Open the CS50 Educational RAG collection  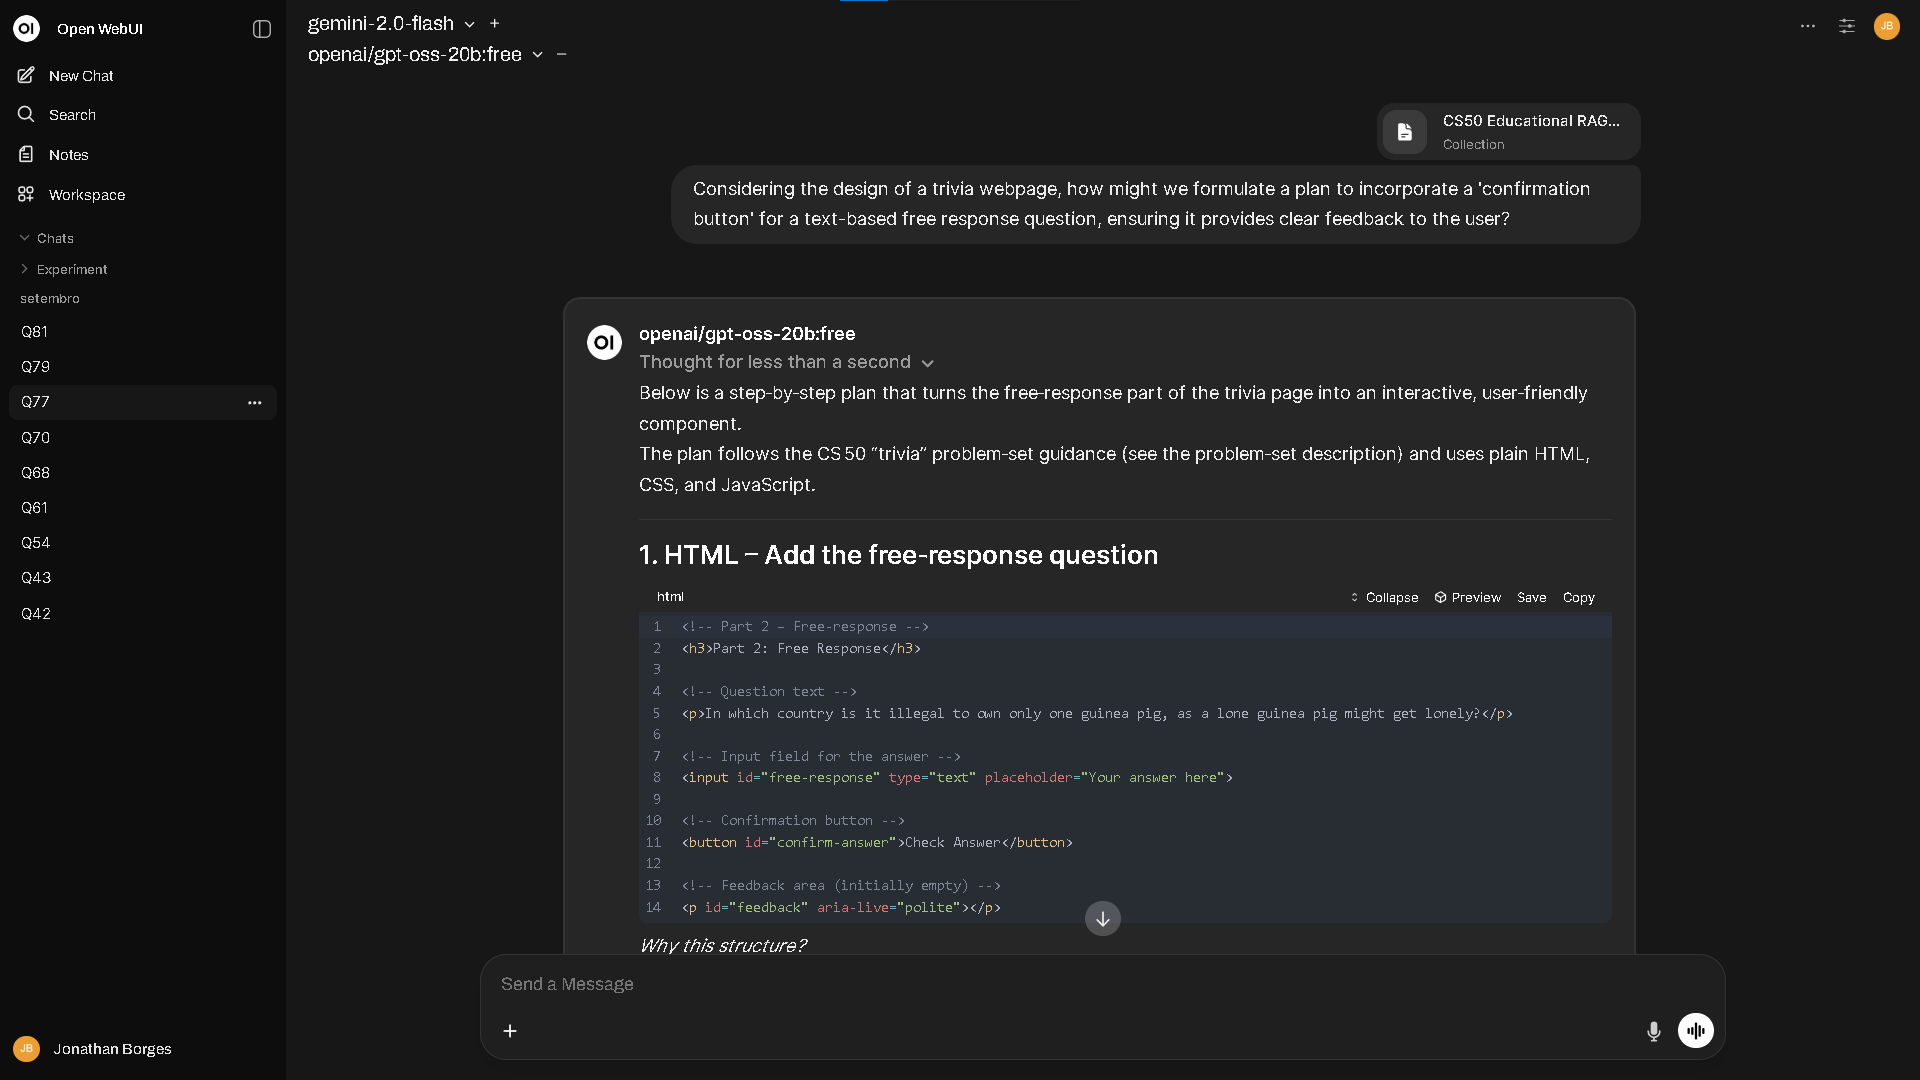coord(1508,131)
